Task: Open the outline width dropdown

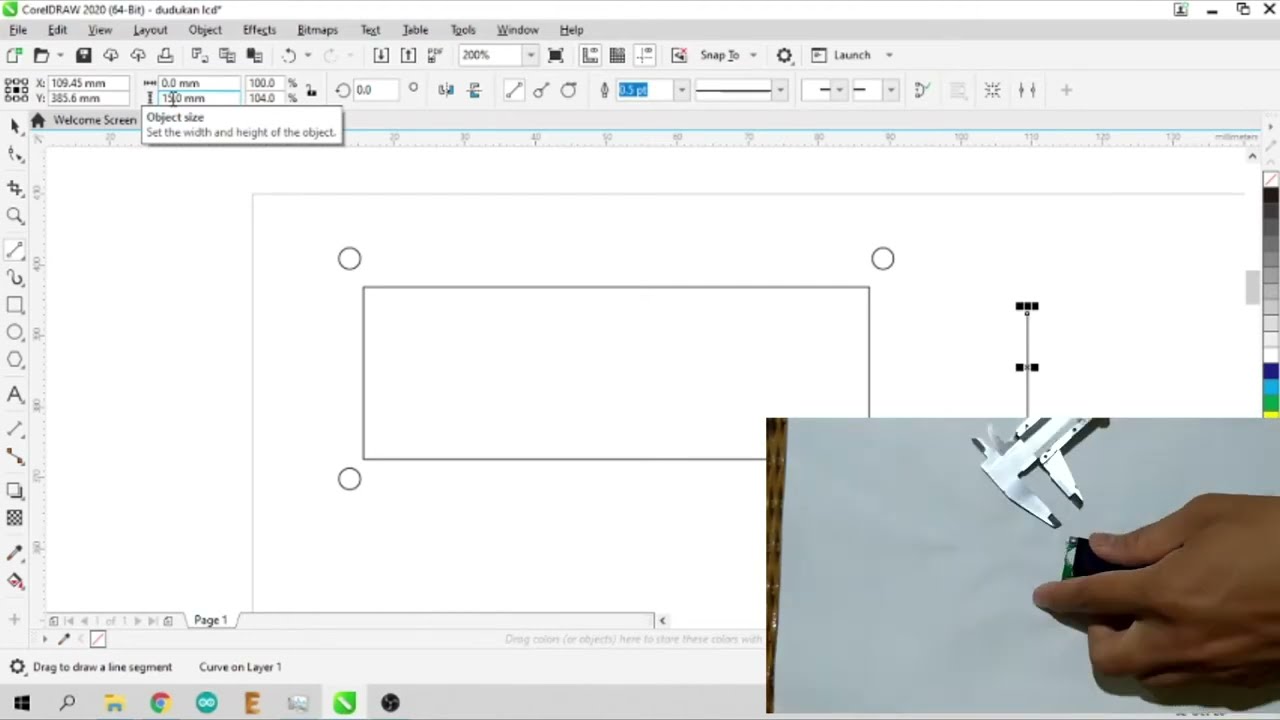Action: coord(682,90)
